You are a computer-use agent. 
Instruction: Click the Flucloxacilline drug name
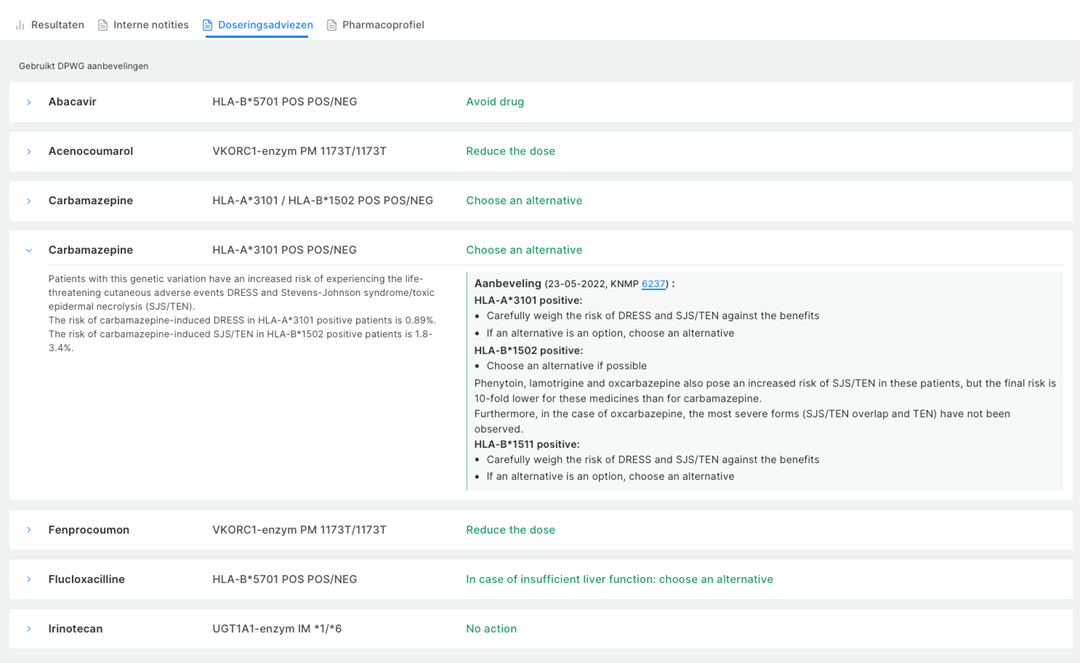(x=86, y=580)
